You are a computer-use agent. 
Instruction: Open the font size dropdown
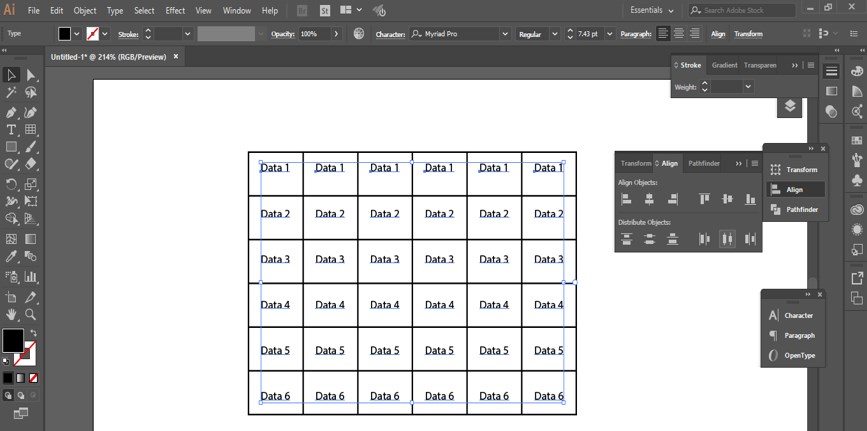click(x=610, y=34)
